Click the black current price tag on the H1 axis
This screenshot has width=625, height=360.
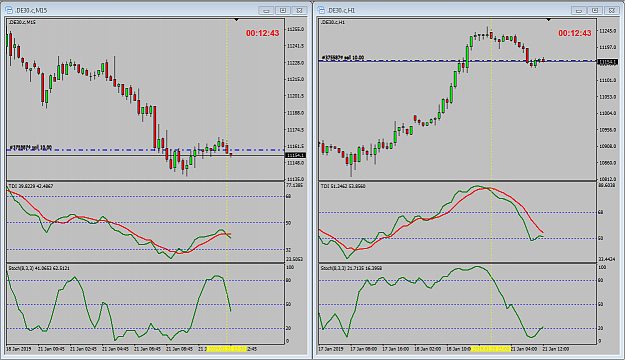pyautogui.click(x=607, y=62)
